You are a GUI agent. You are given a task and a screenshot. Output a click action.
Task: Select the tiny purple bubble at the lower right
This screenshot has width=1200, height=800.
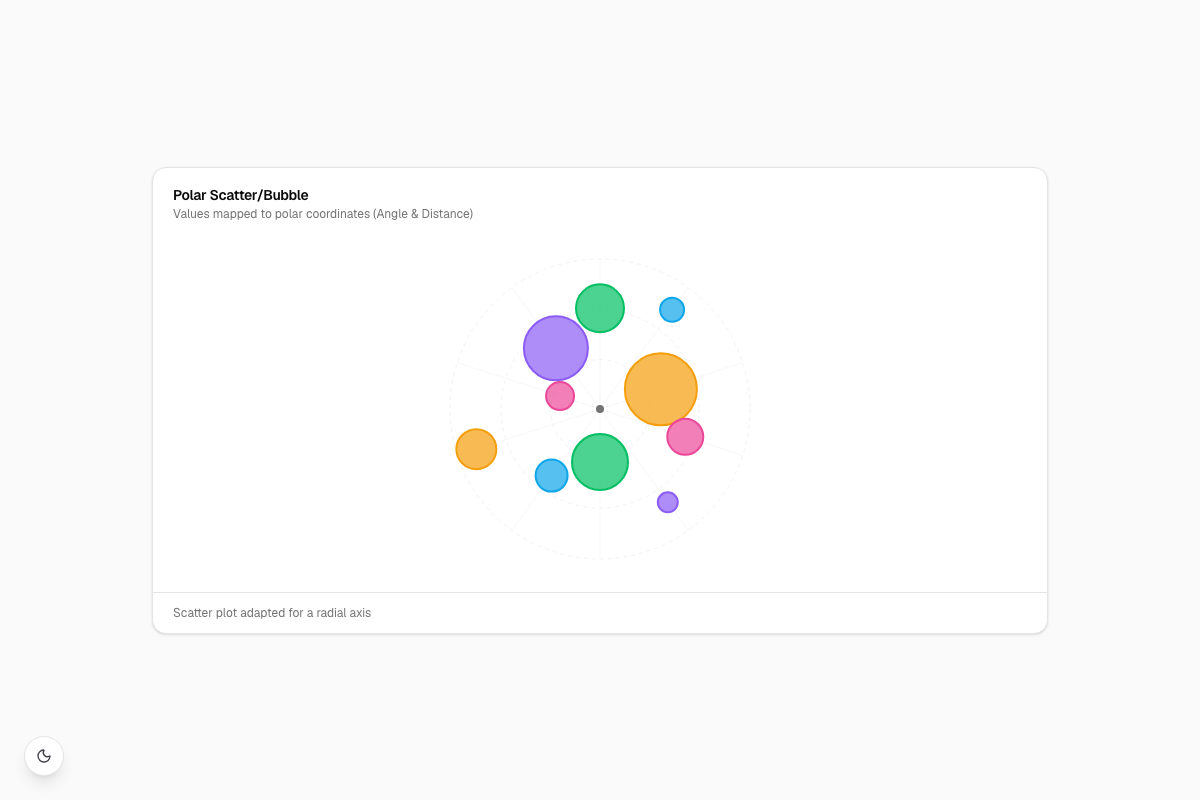pos(668,502)
